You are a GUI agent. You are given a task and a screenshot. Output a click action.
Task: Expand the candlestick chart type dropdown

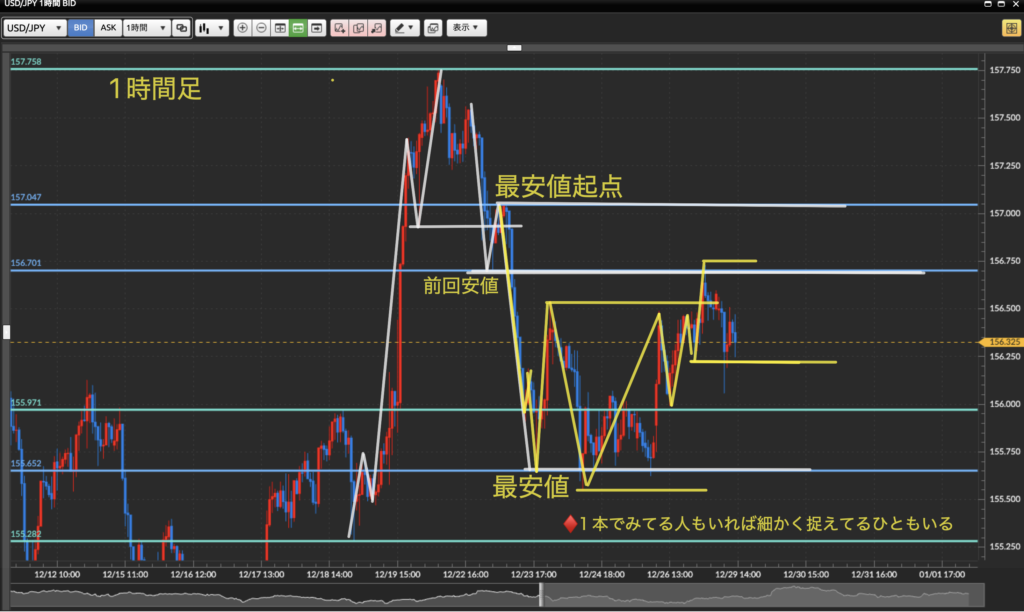[212, 28]
